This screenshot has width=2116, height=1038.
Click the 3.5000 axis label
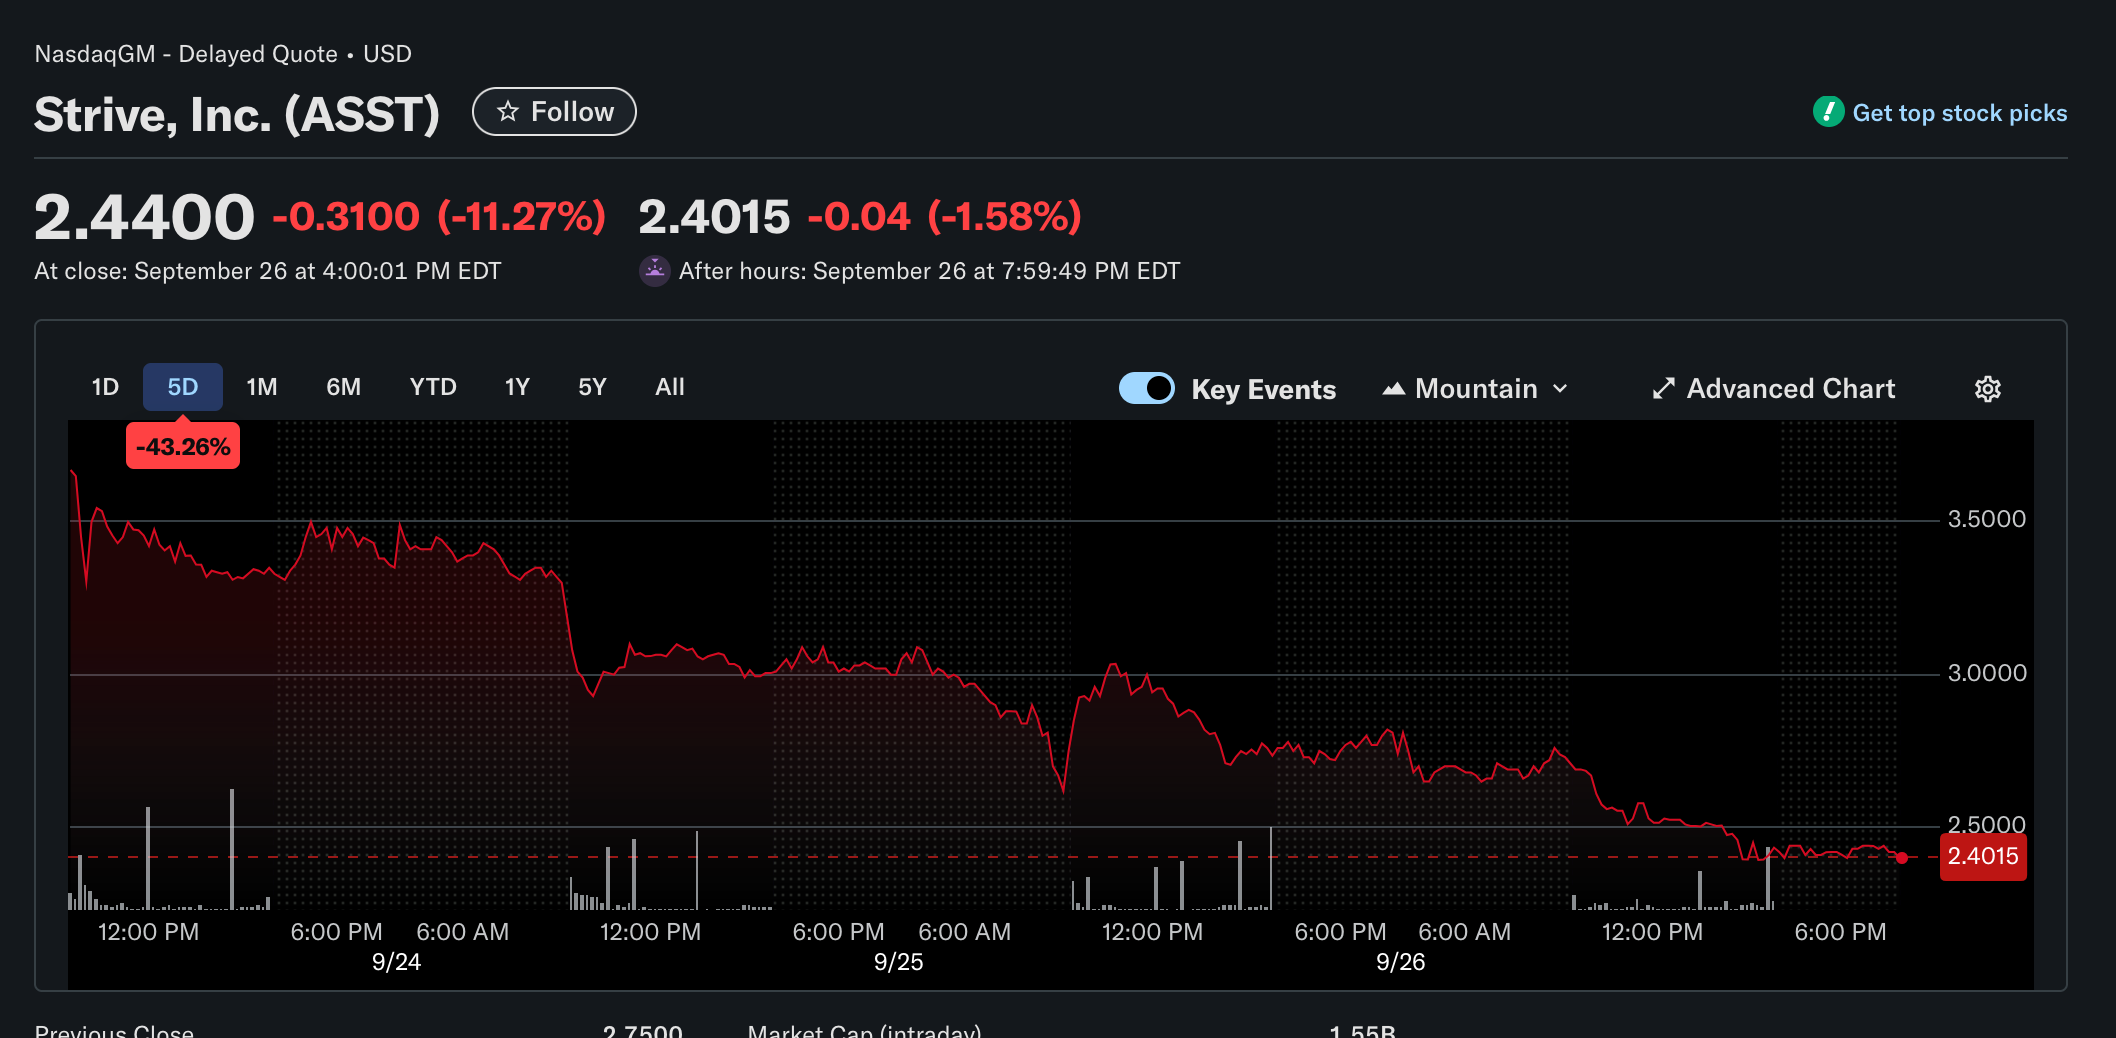pyautogui.click(x=1987, y=519)
